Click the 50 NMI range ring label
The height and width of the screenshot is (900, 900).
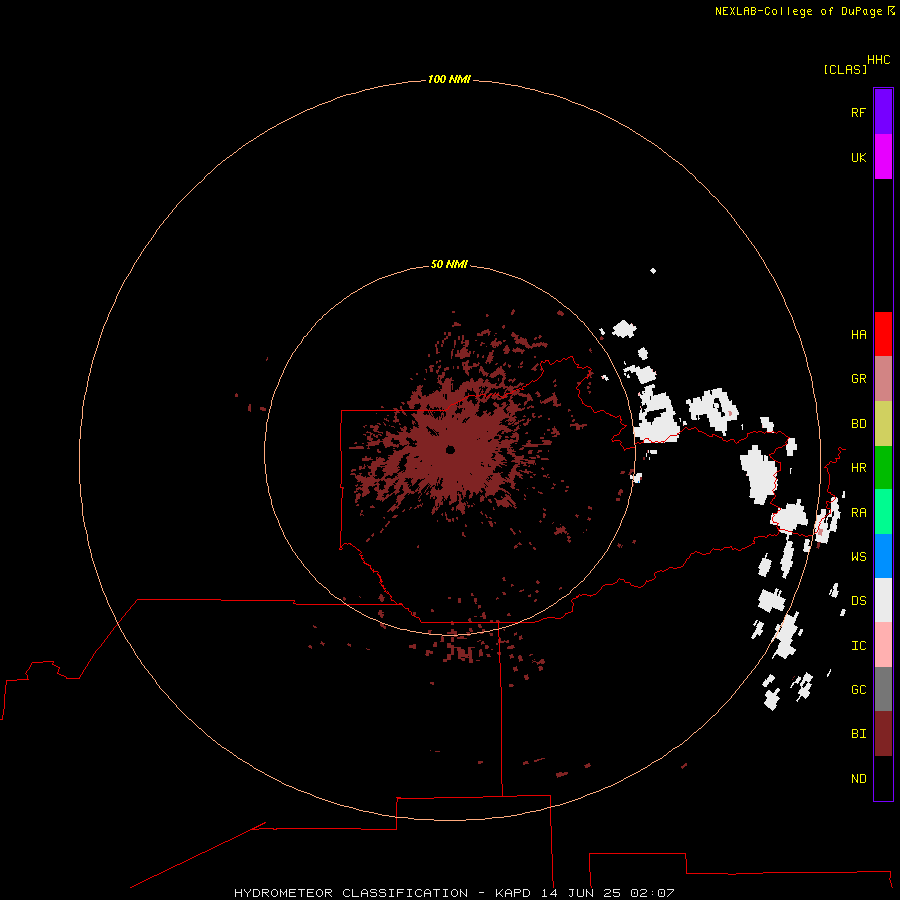pyautogui.click(x=449, y=264)
